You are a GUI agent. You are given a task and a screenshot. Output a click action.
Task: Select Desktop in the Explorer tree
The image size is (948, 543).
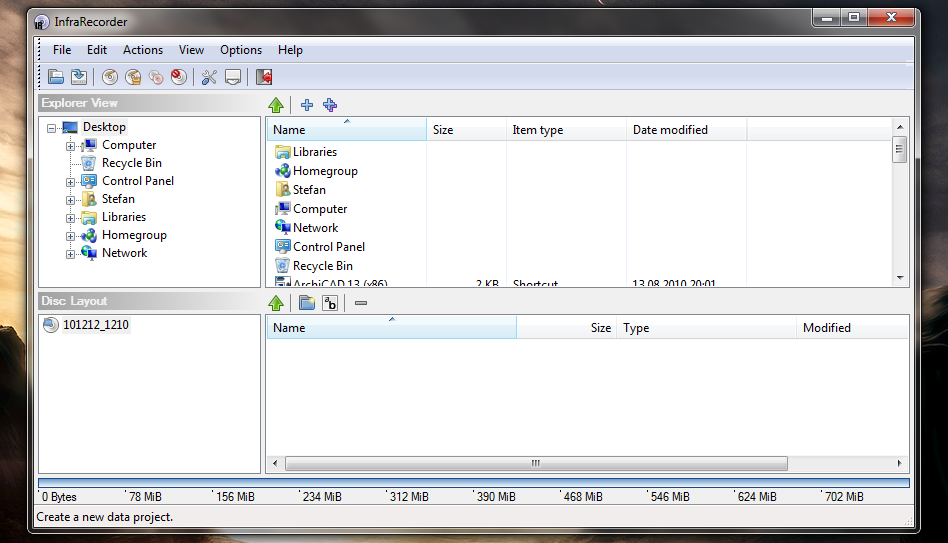pyautogui.click(x=104, y=127)
